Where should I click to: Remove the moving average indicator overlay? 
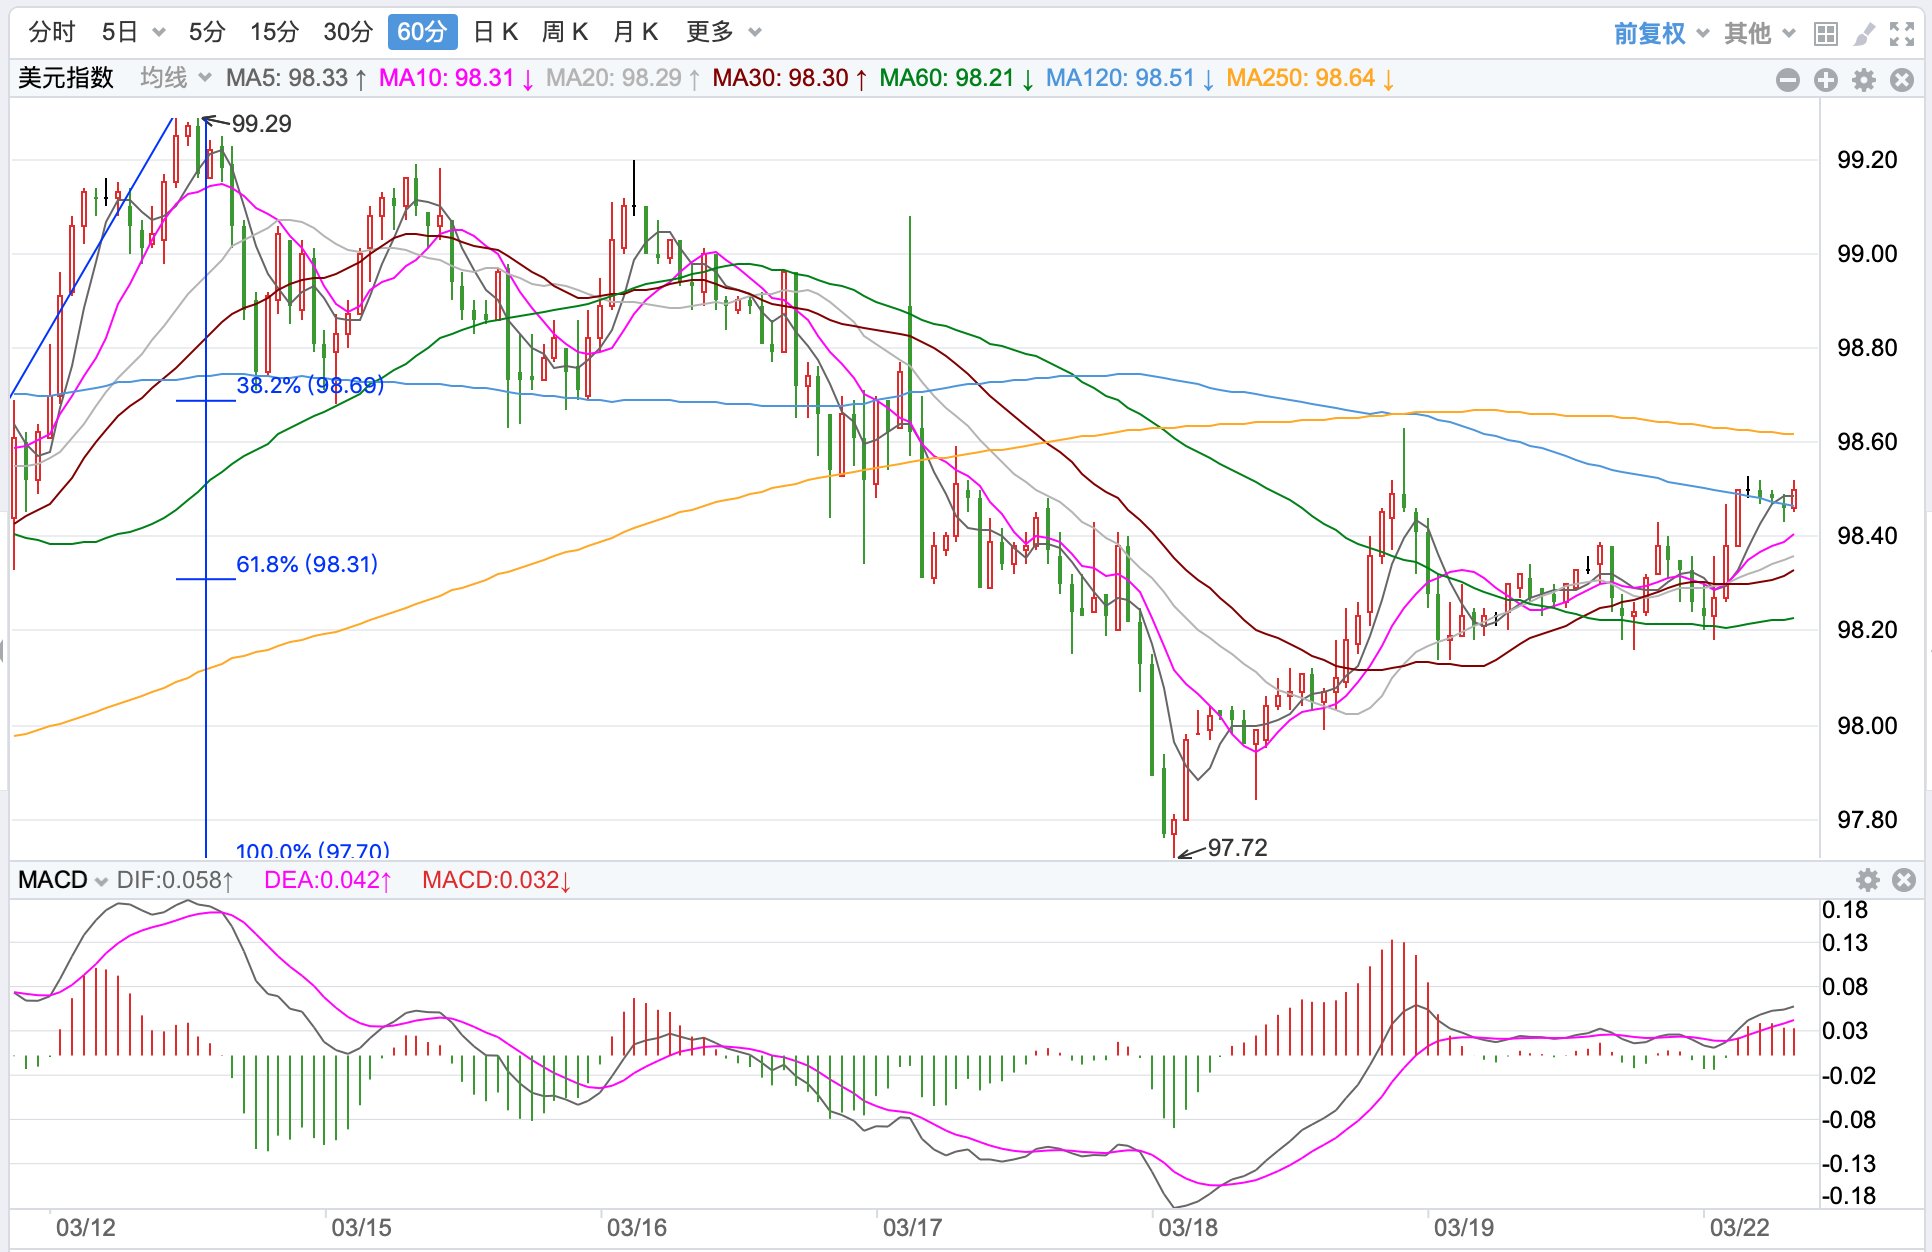pos(1902,80)
